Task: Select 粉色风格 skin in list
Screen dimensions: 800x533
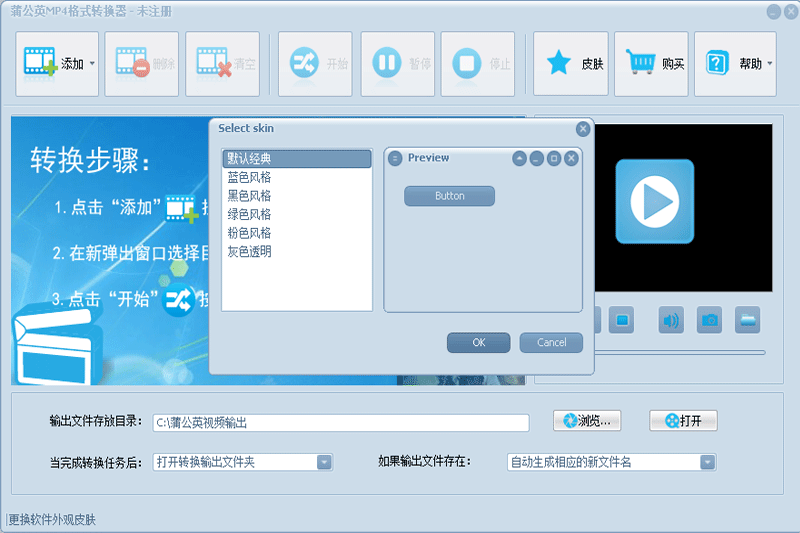Action: 297,233
